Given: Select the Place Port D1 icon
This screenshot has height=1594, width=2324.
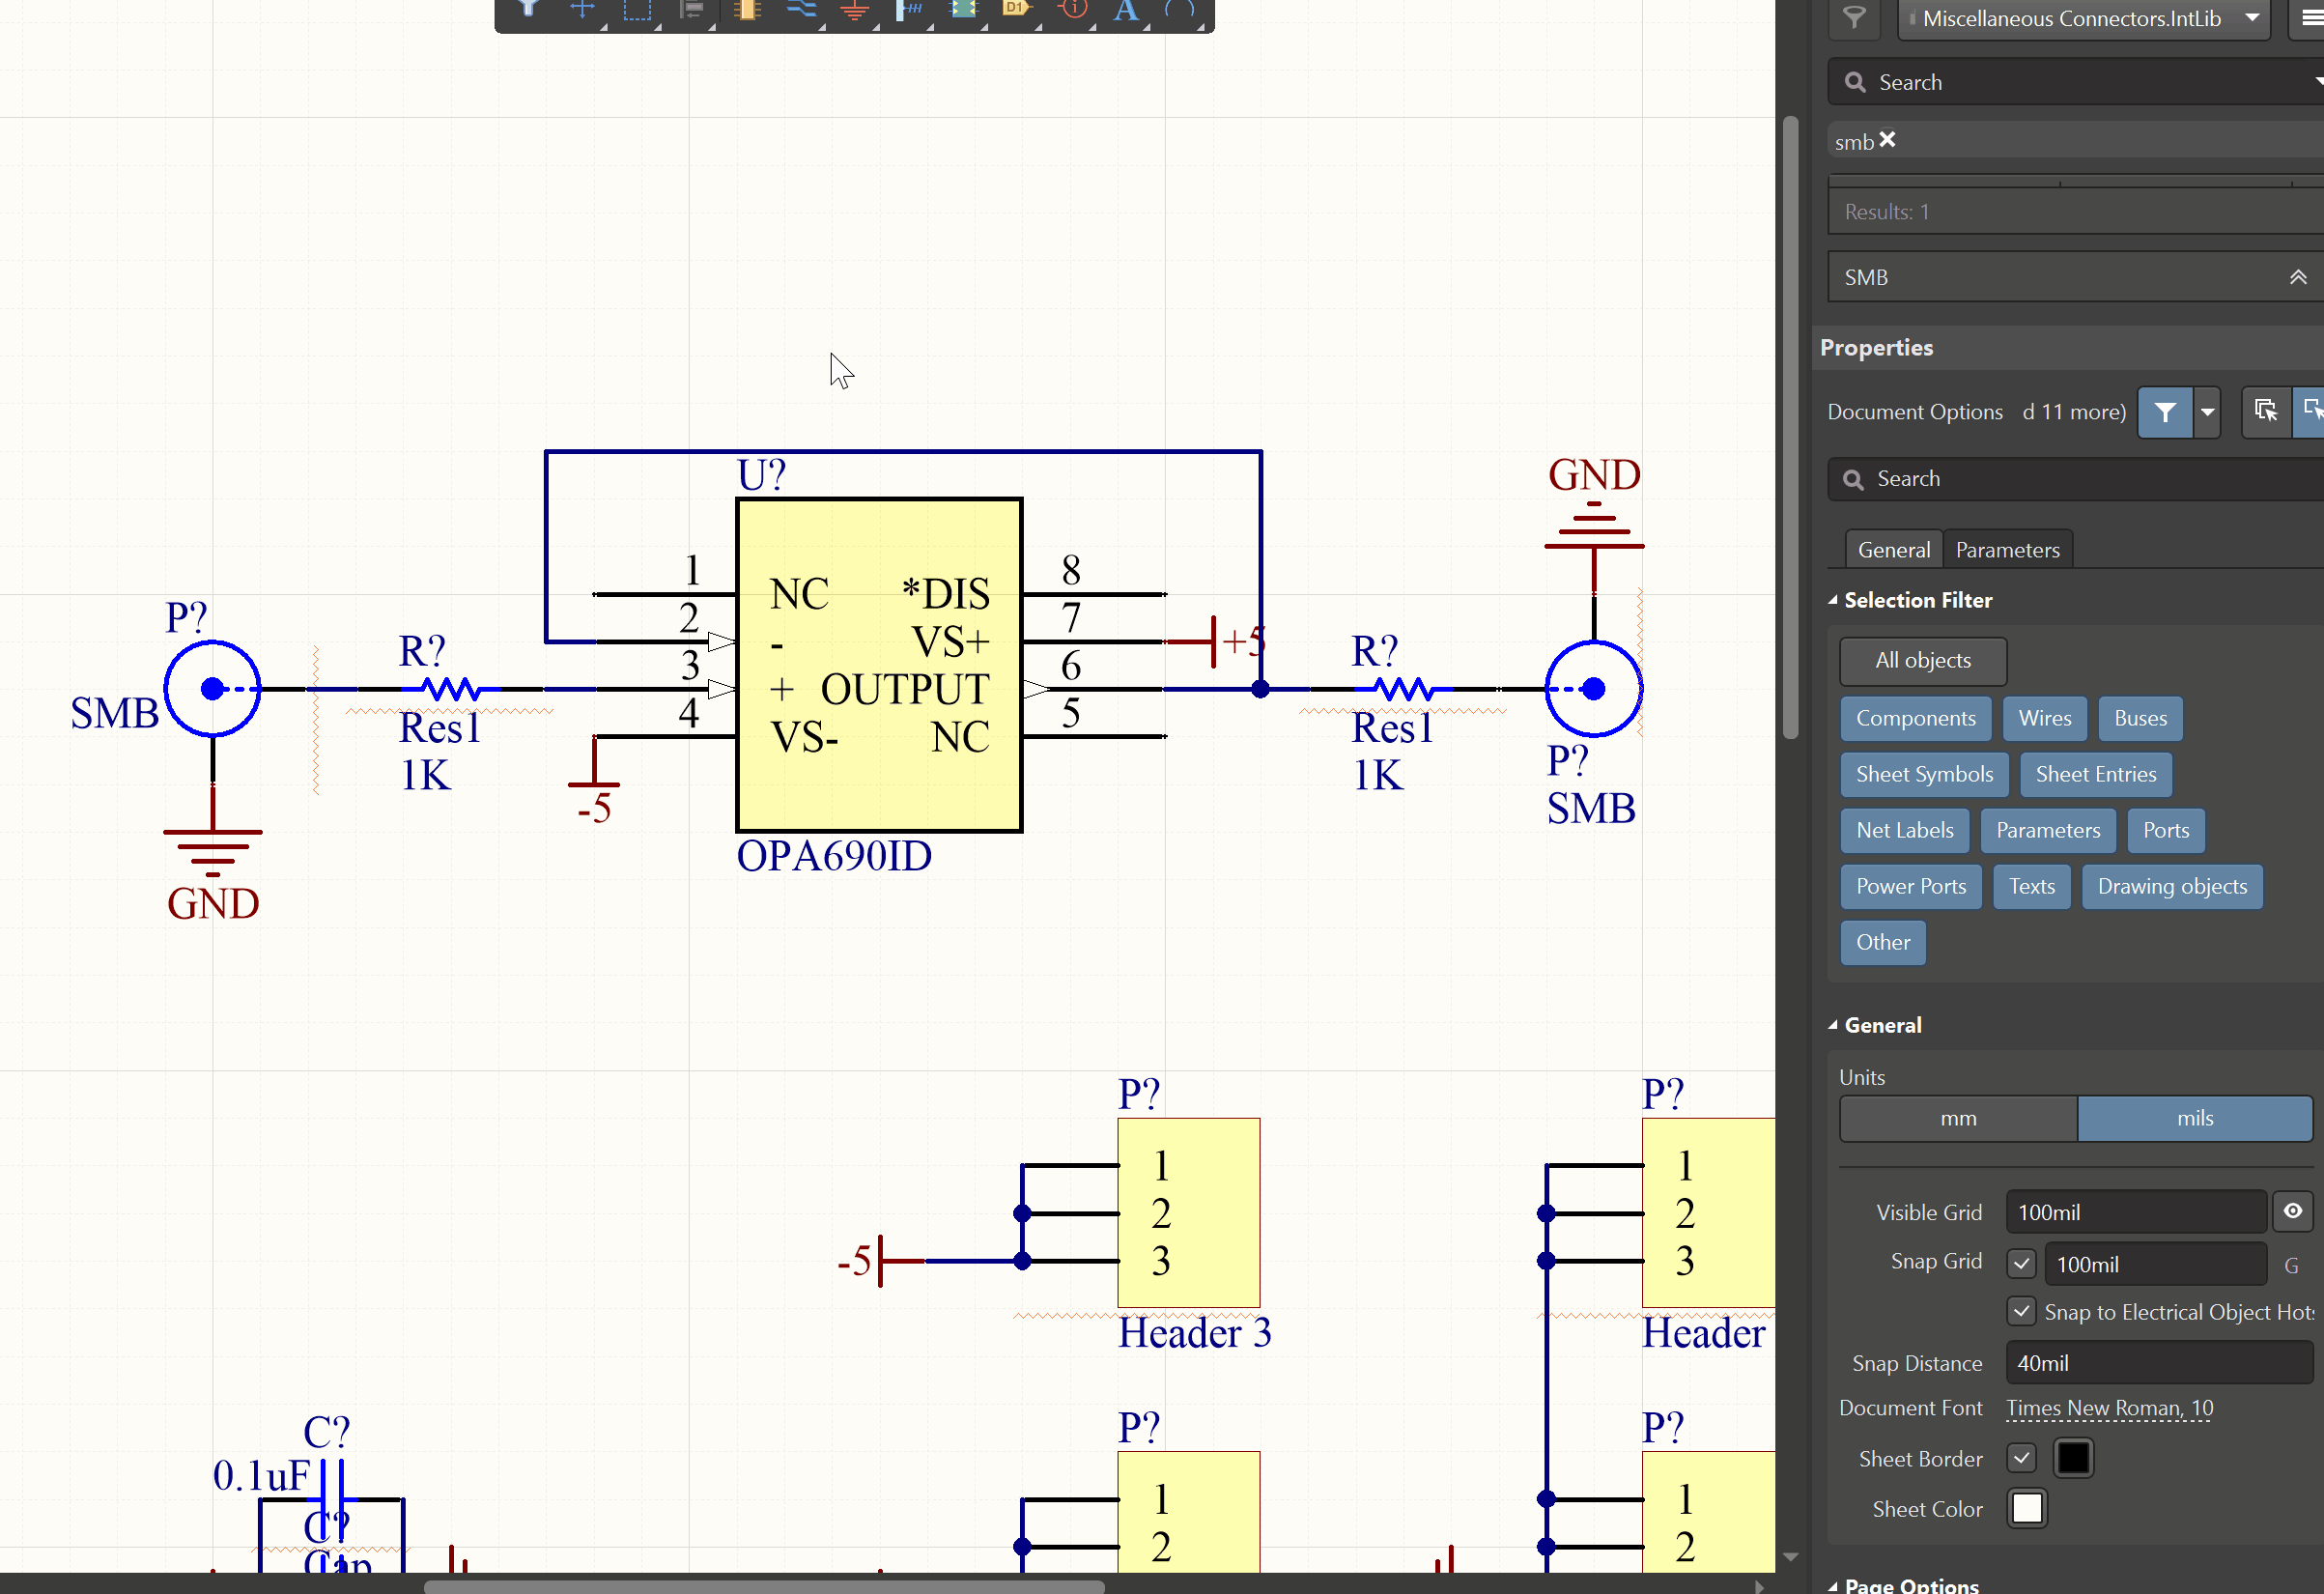Looking at the screenshot, I should coord(1016,9).
